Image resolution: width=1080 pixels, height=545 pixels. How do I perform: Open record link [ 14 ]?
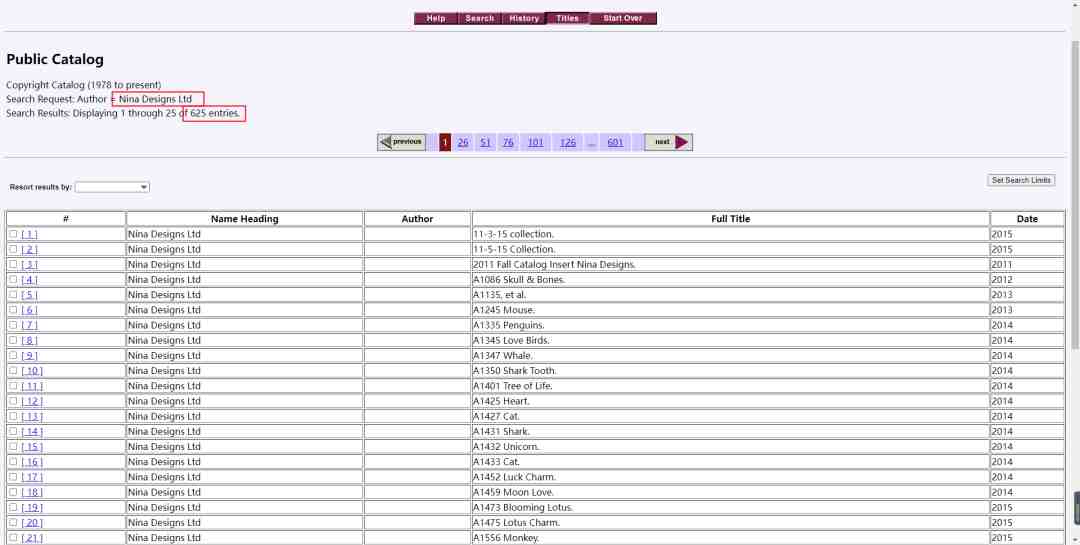point(32,431)
